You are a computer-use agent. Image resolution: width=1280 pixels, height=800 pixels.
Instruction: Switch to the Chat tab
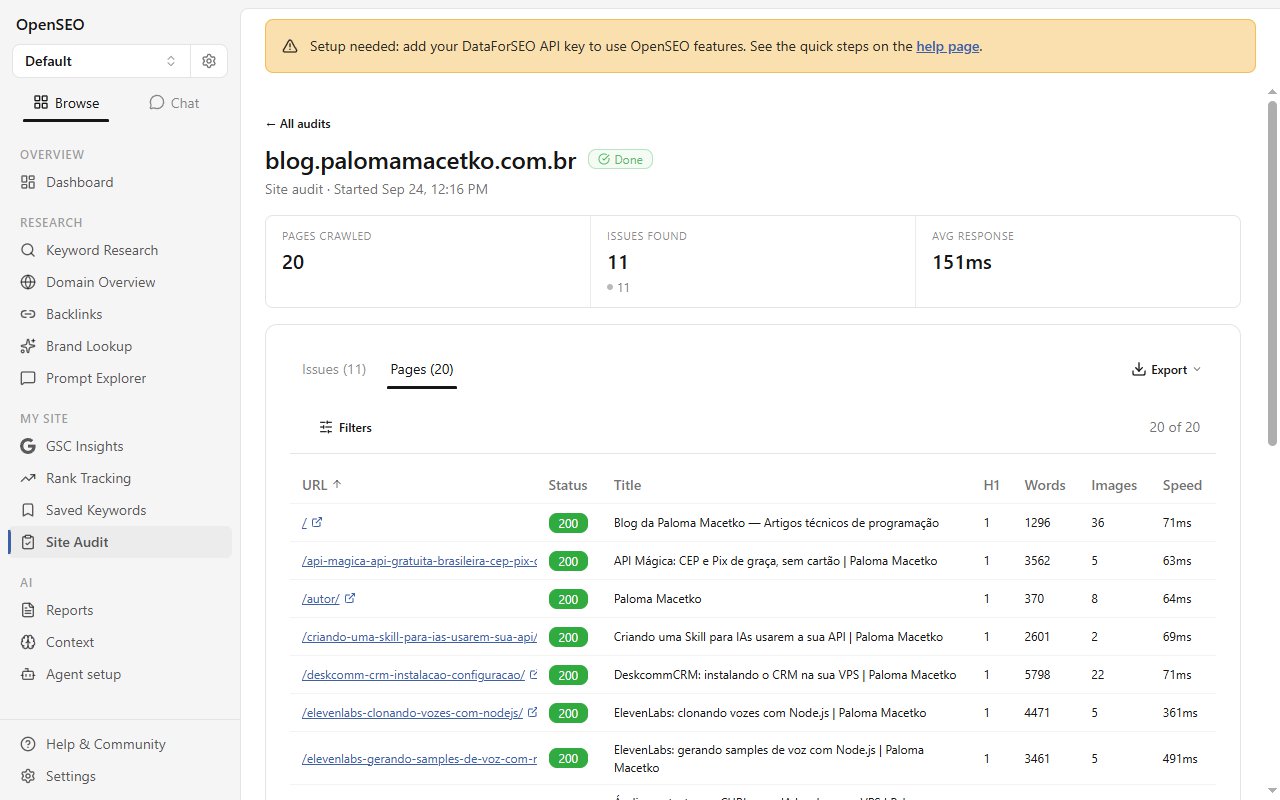(174, 103)
